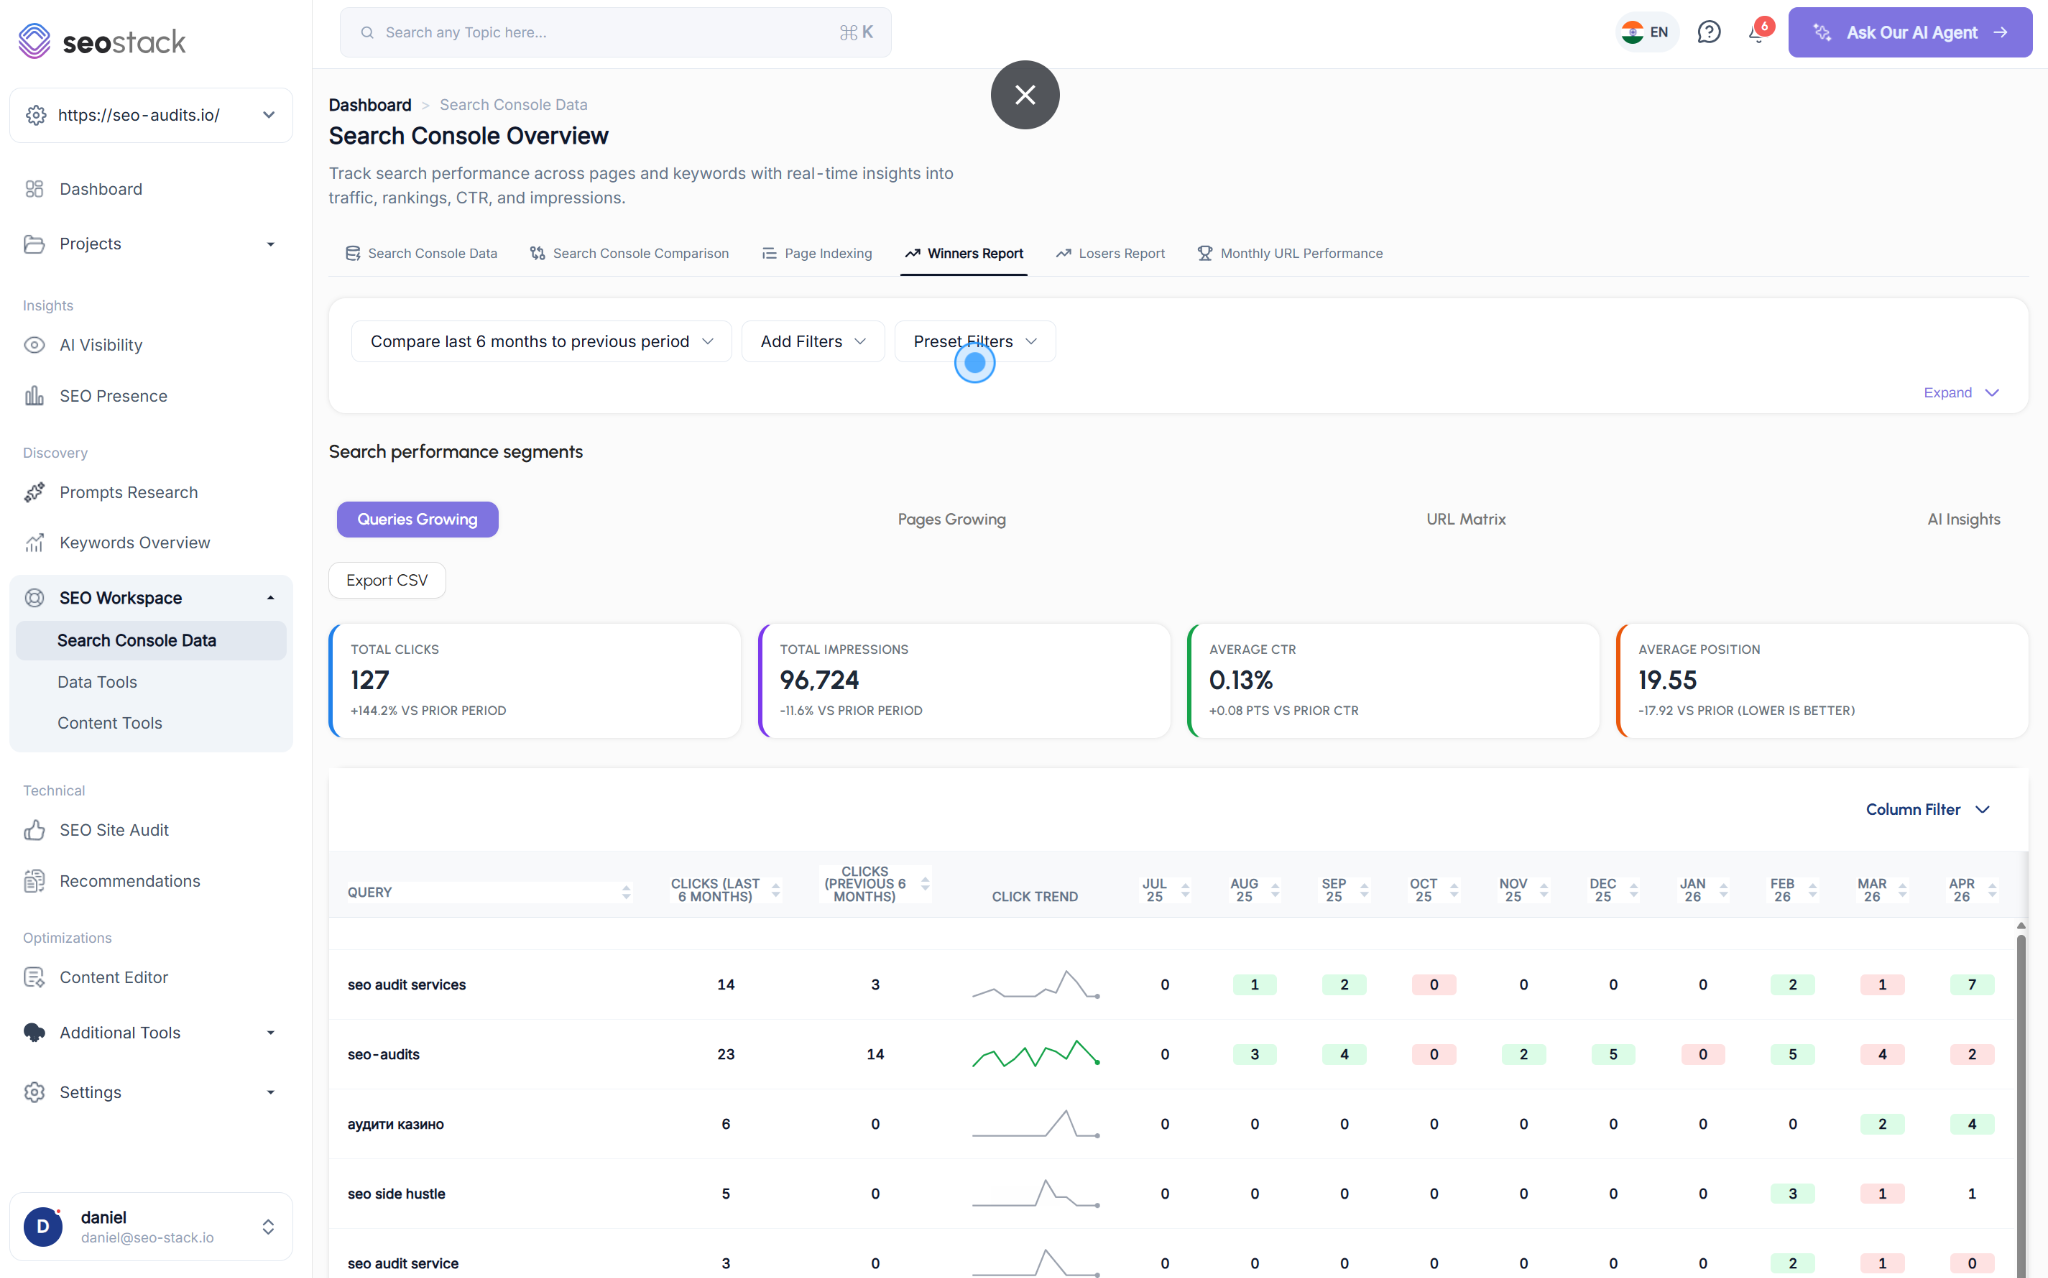Click the Prompts Research satellite icon

(34, 492)
